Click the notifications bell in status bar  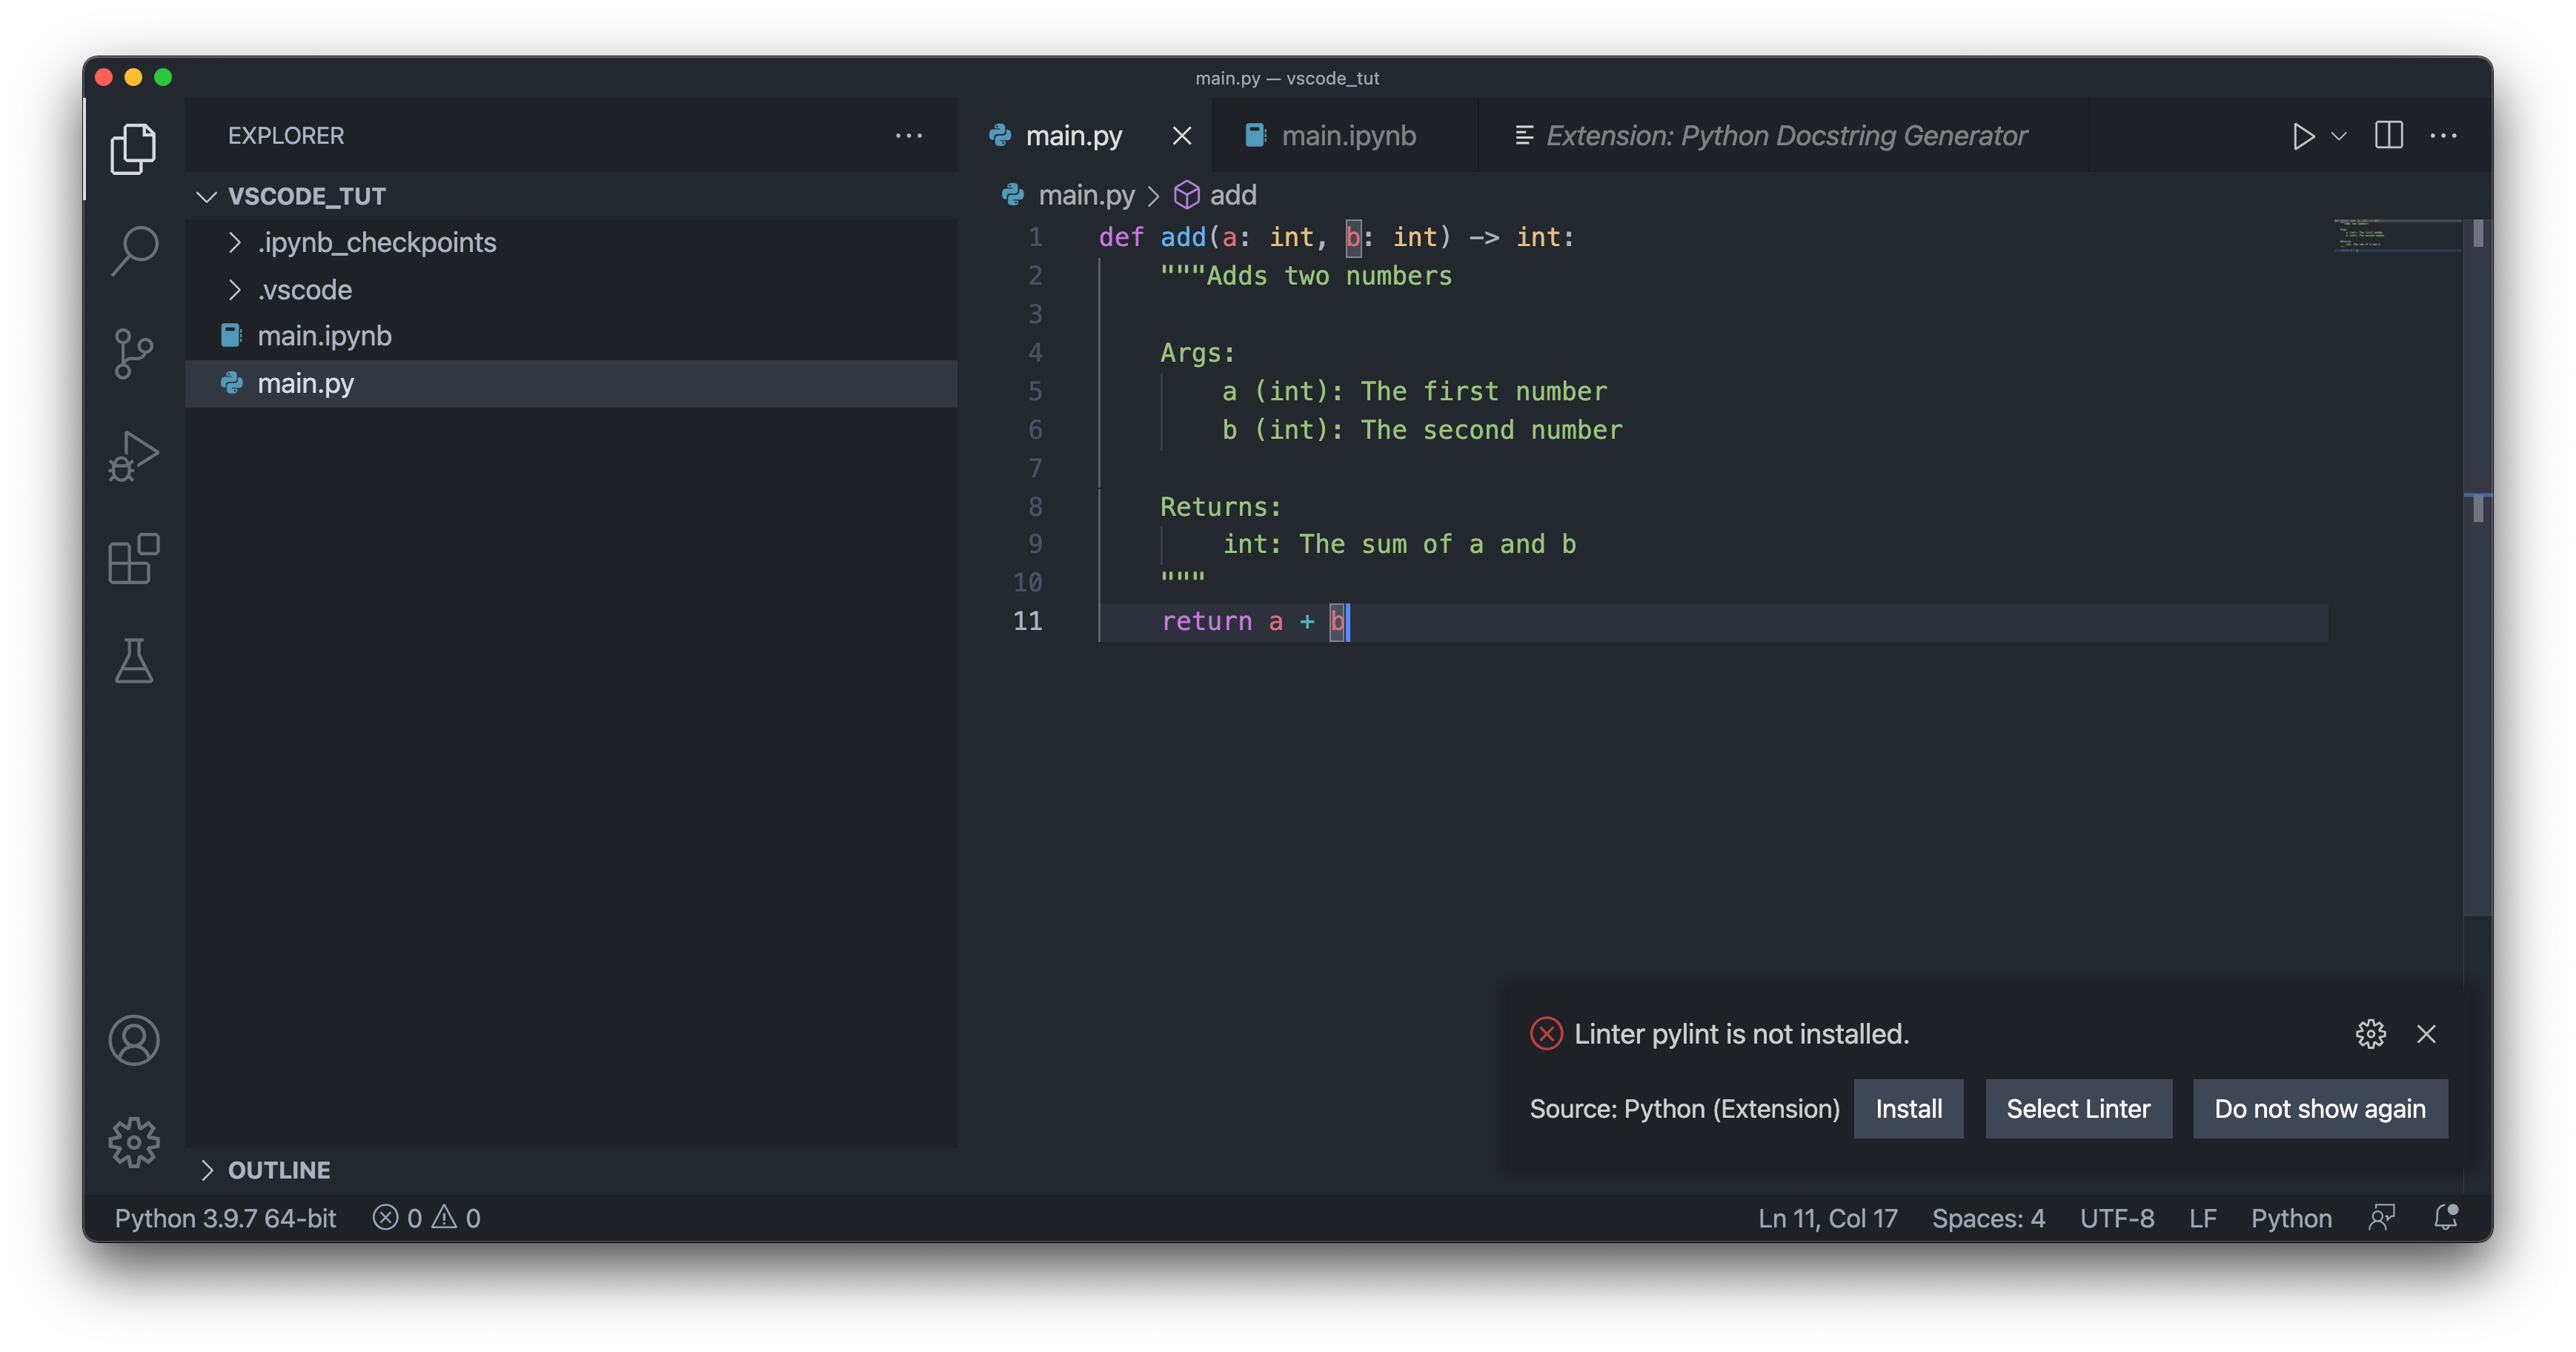(x=2445, y=1217)
